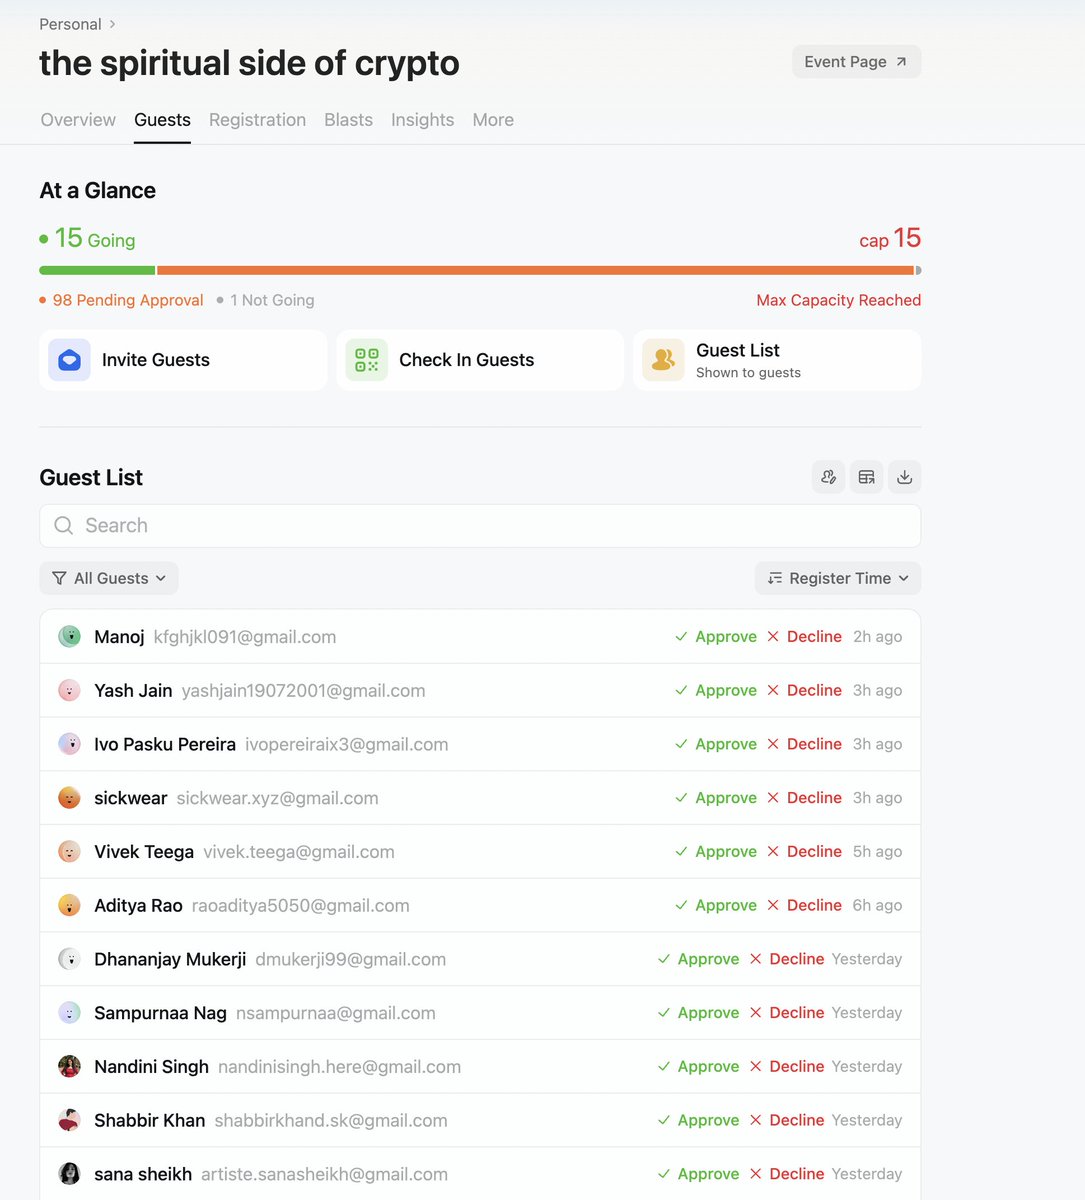Click email kfghjkl091@gmail.com
The width and height of the screenshot is (1085, 1200).
tap(245, 637)
